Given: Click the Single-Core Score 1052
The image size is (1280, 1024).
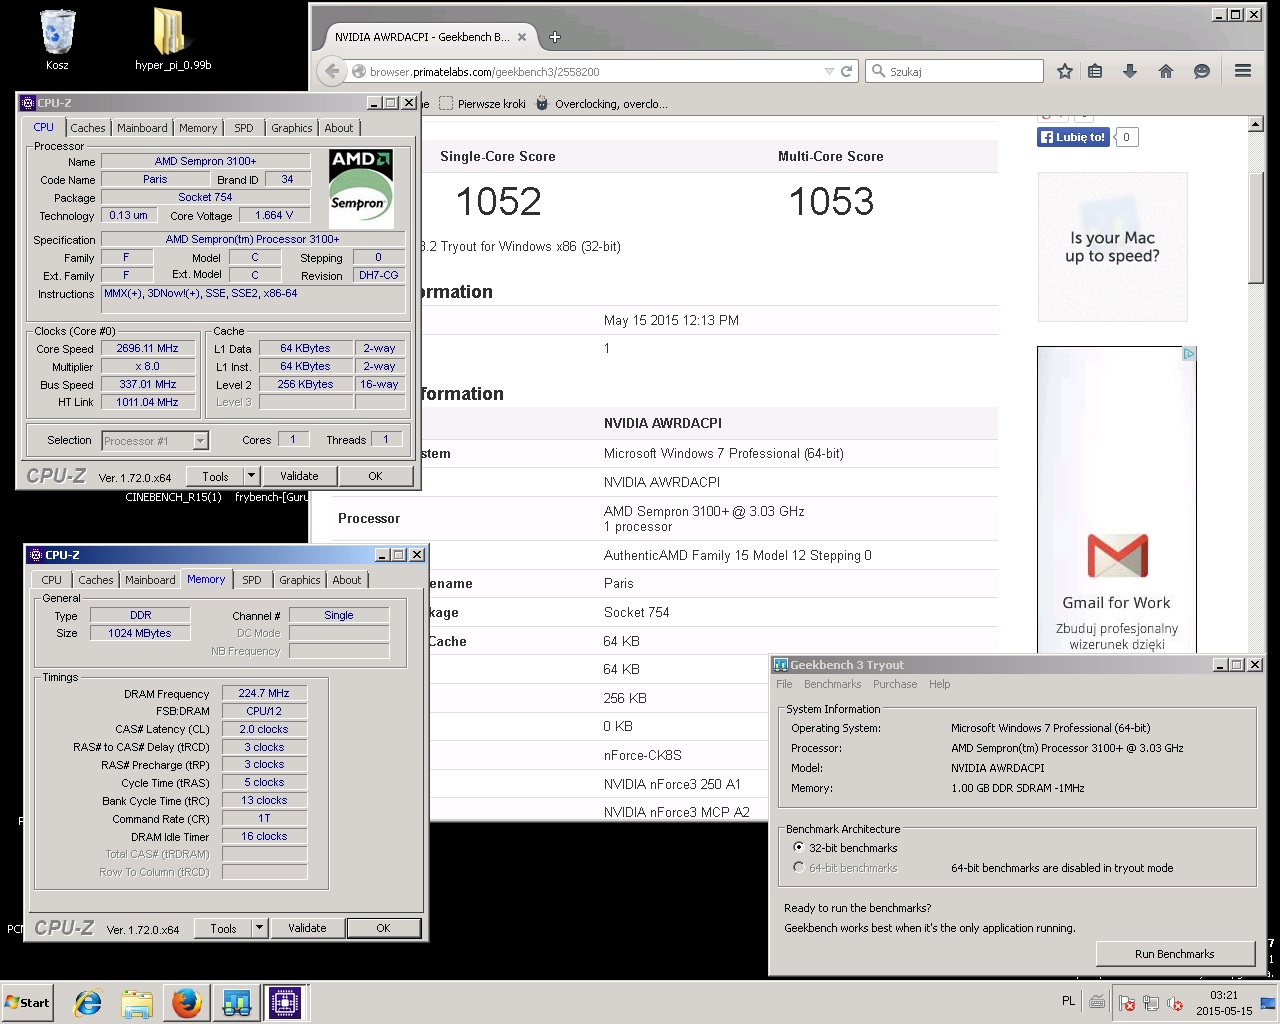Looking at the screenshot, I should click(498, 202).
